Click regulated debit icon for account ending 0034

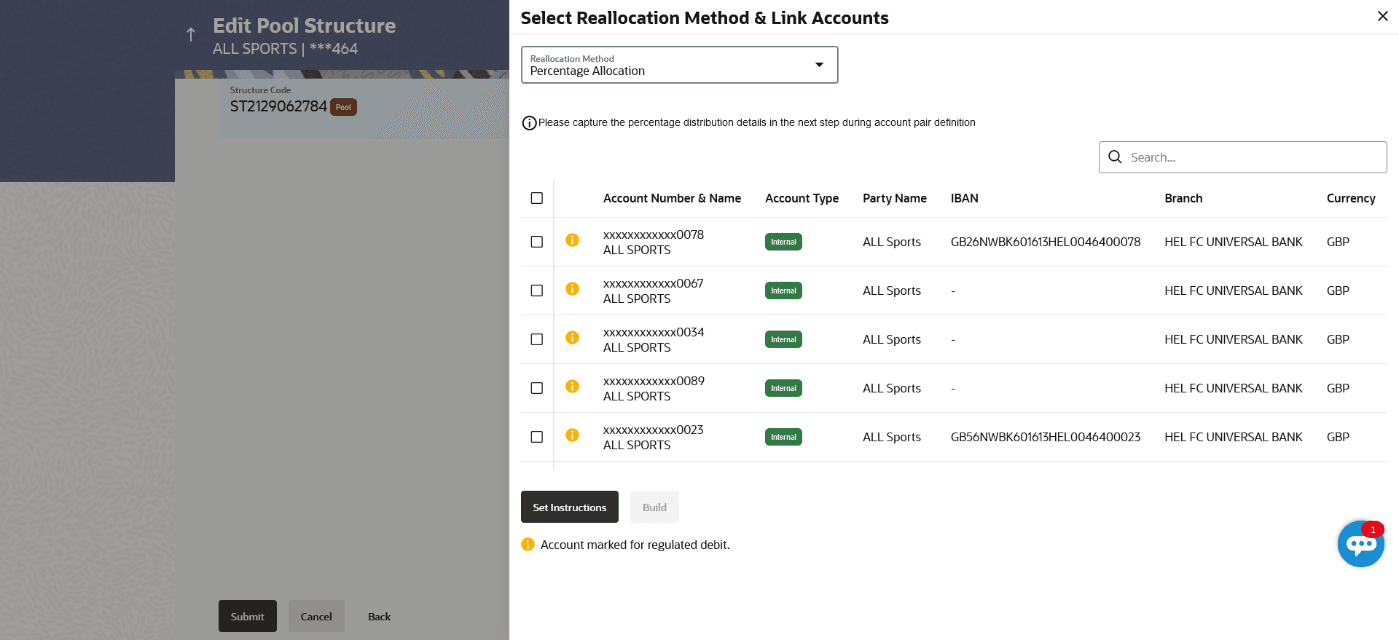tap(572, 338)
